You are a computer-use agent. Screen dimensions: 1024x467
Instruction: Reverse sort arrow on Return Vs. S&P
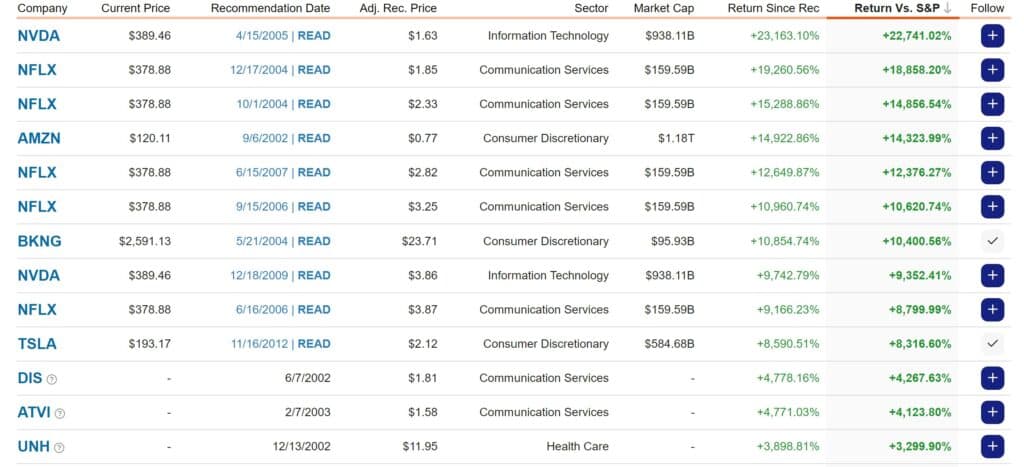coord(946,8)
